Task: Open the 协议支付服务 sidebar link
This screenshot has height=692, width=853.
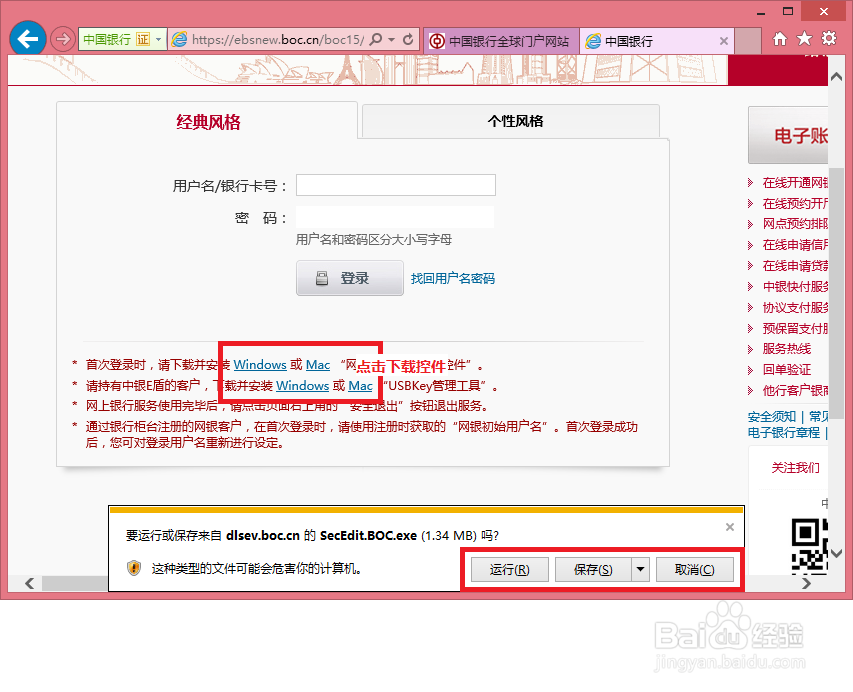Action: coord(795,307)
